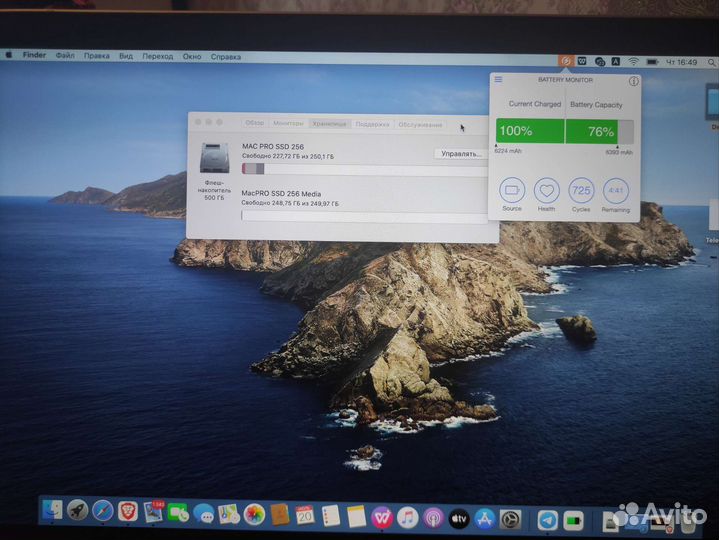Click 'Свободно 227,72 ГБ из 250,1 ГБ' text
The height and width of the screenshot is (540, 719).
click(288, 156)
